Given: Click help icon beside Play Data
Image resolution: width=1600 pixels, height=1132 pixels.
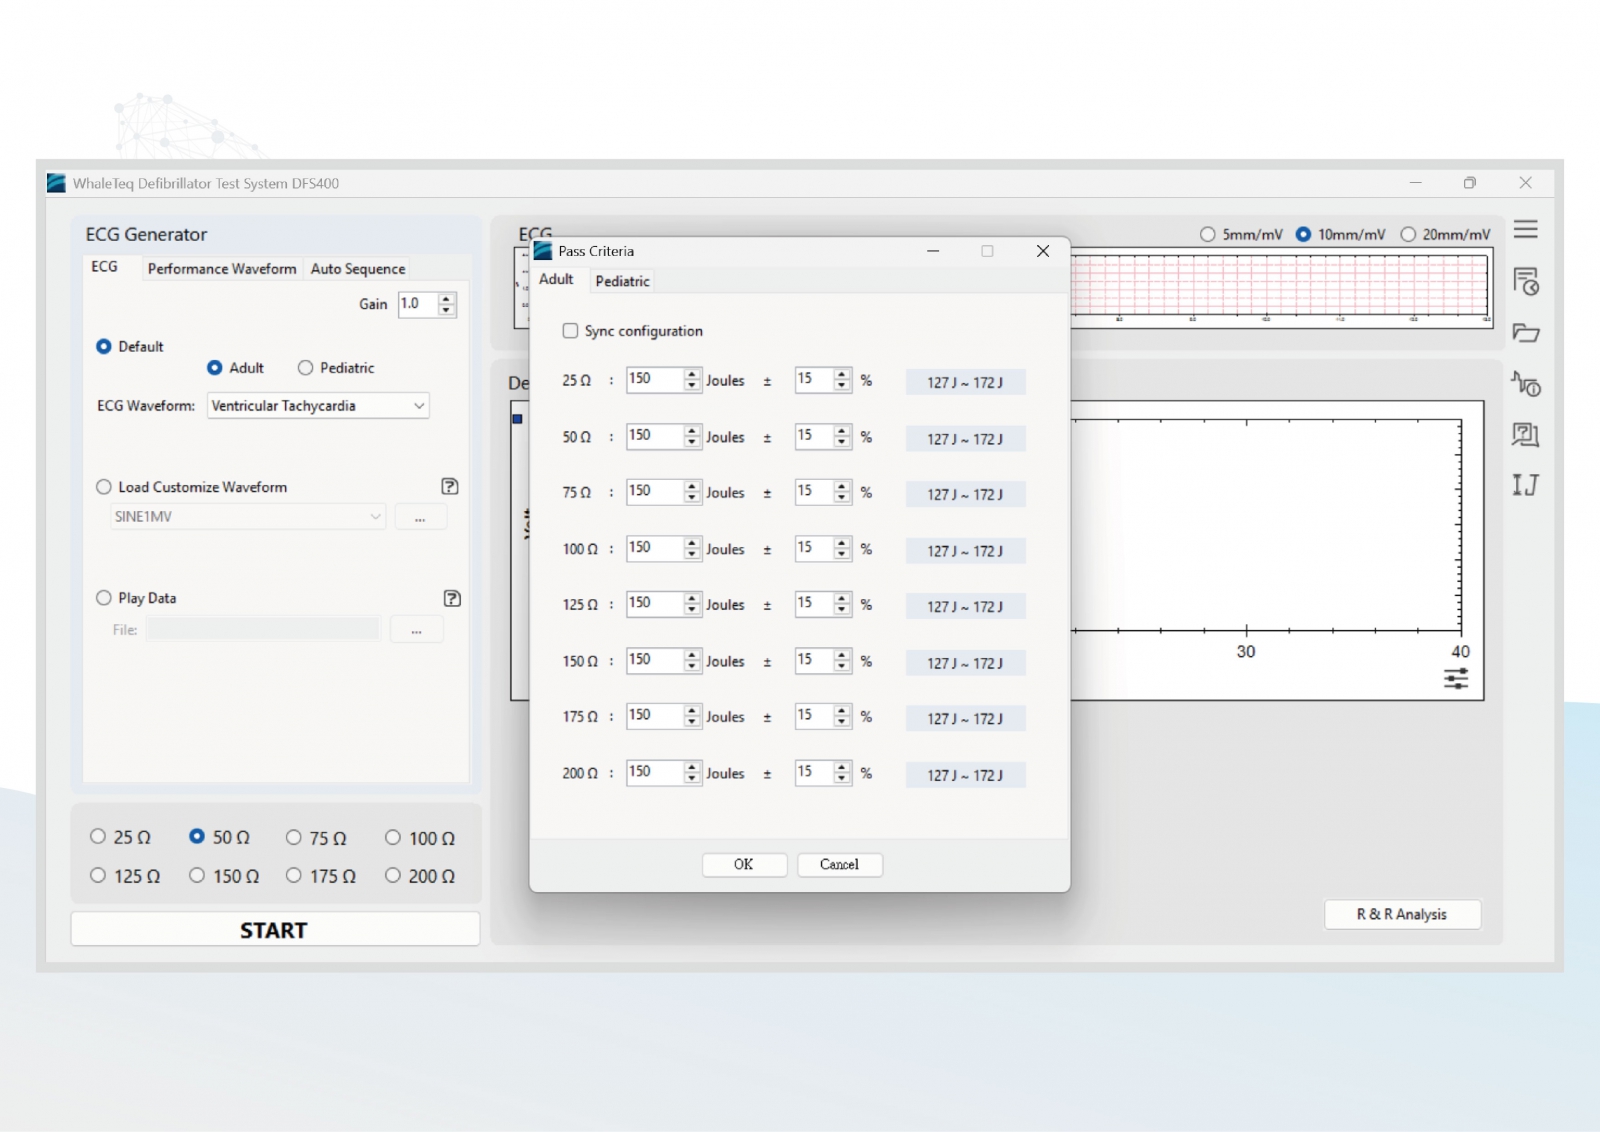Looking at the screenshot, I should click(x=452, y=598).
